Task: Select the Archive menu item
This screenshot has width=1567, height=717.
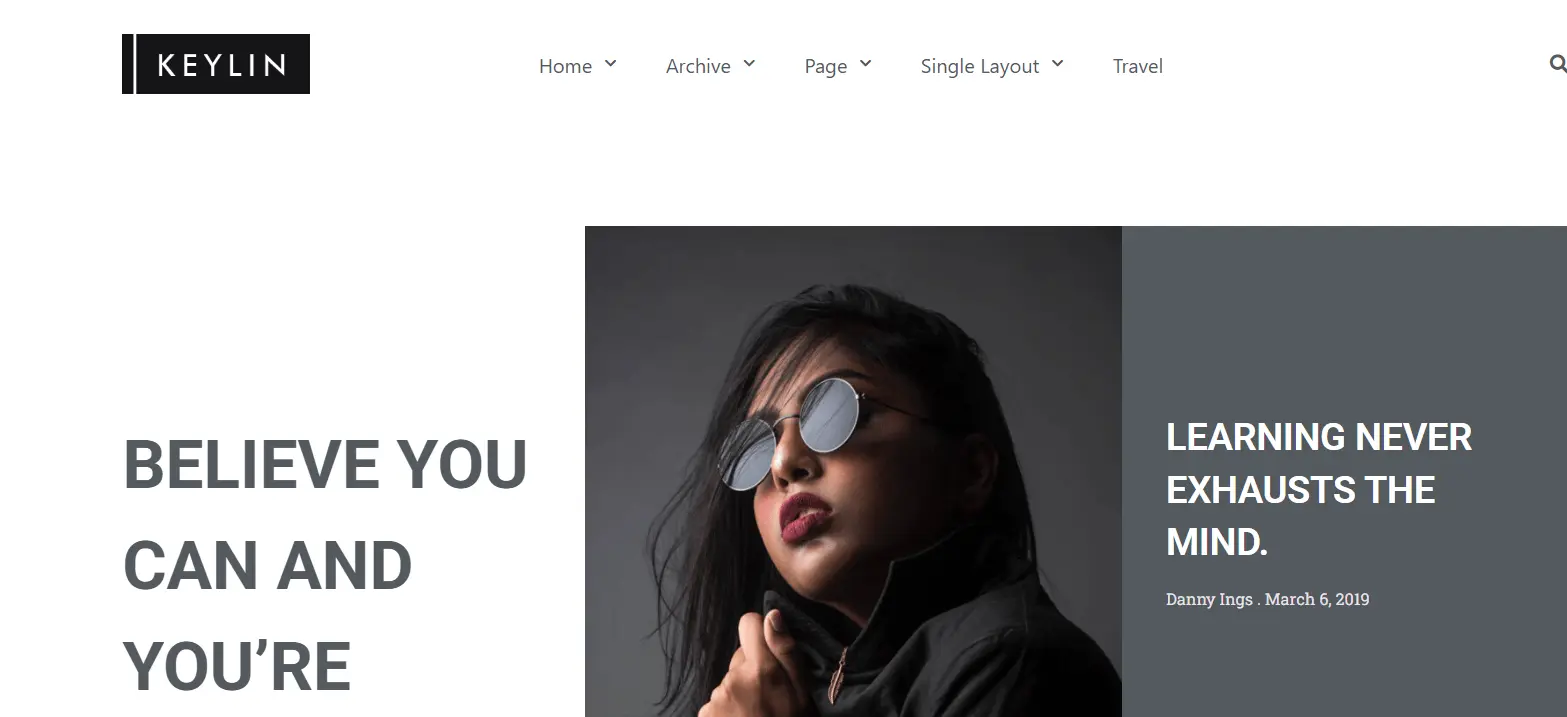Action: coord(698,66)
